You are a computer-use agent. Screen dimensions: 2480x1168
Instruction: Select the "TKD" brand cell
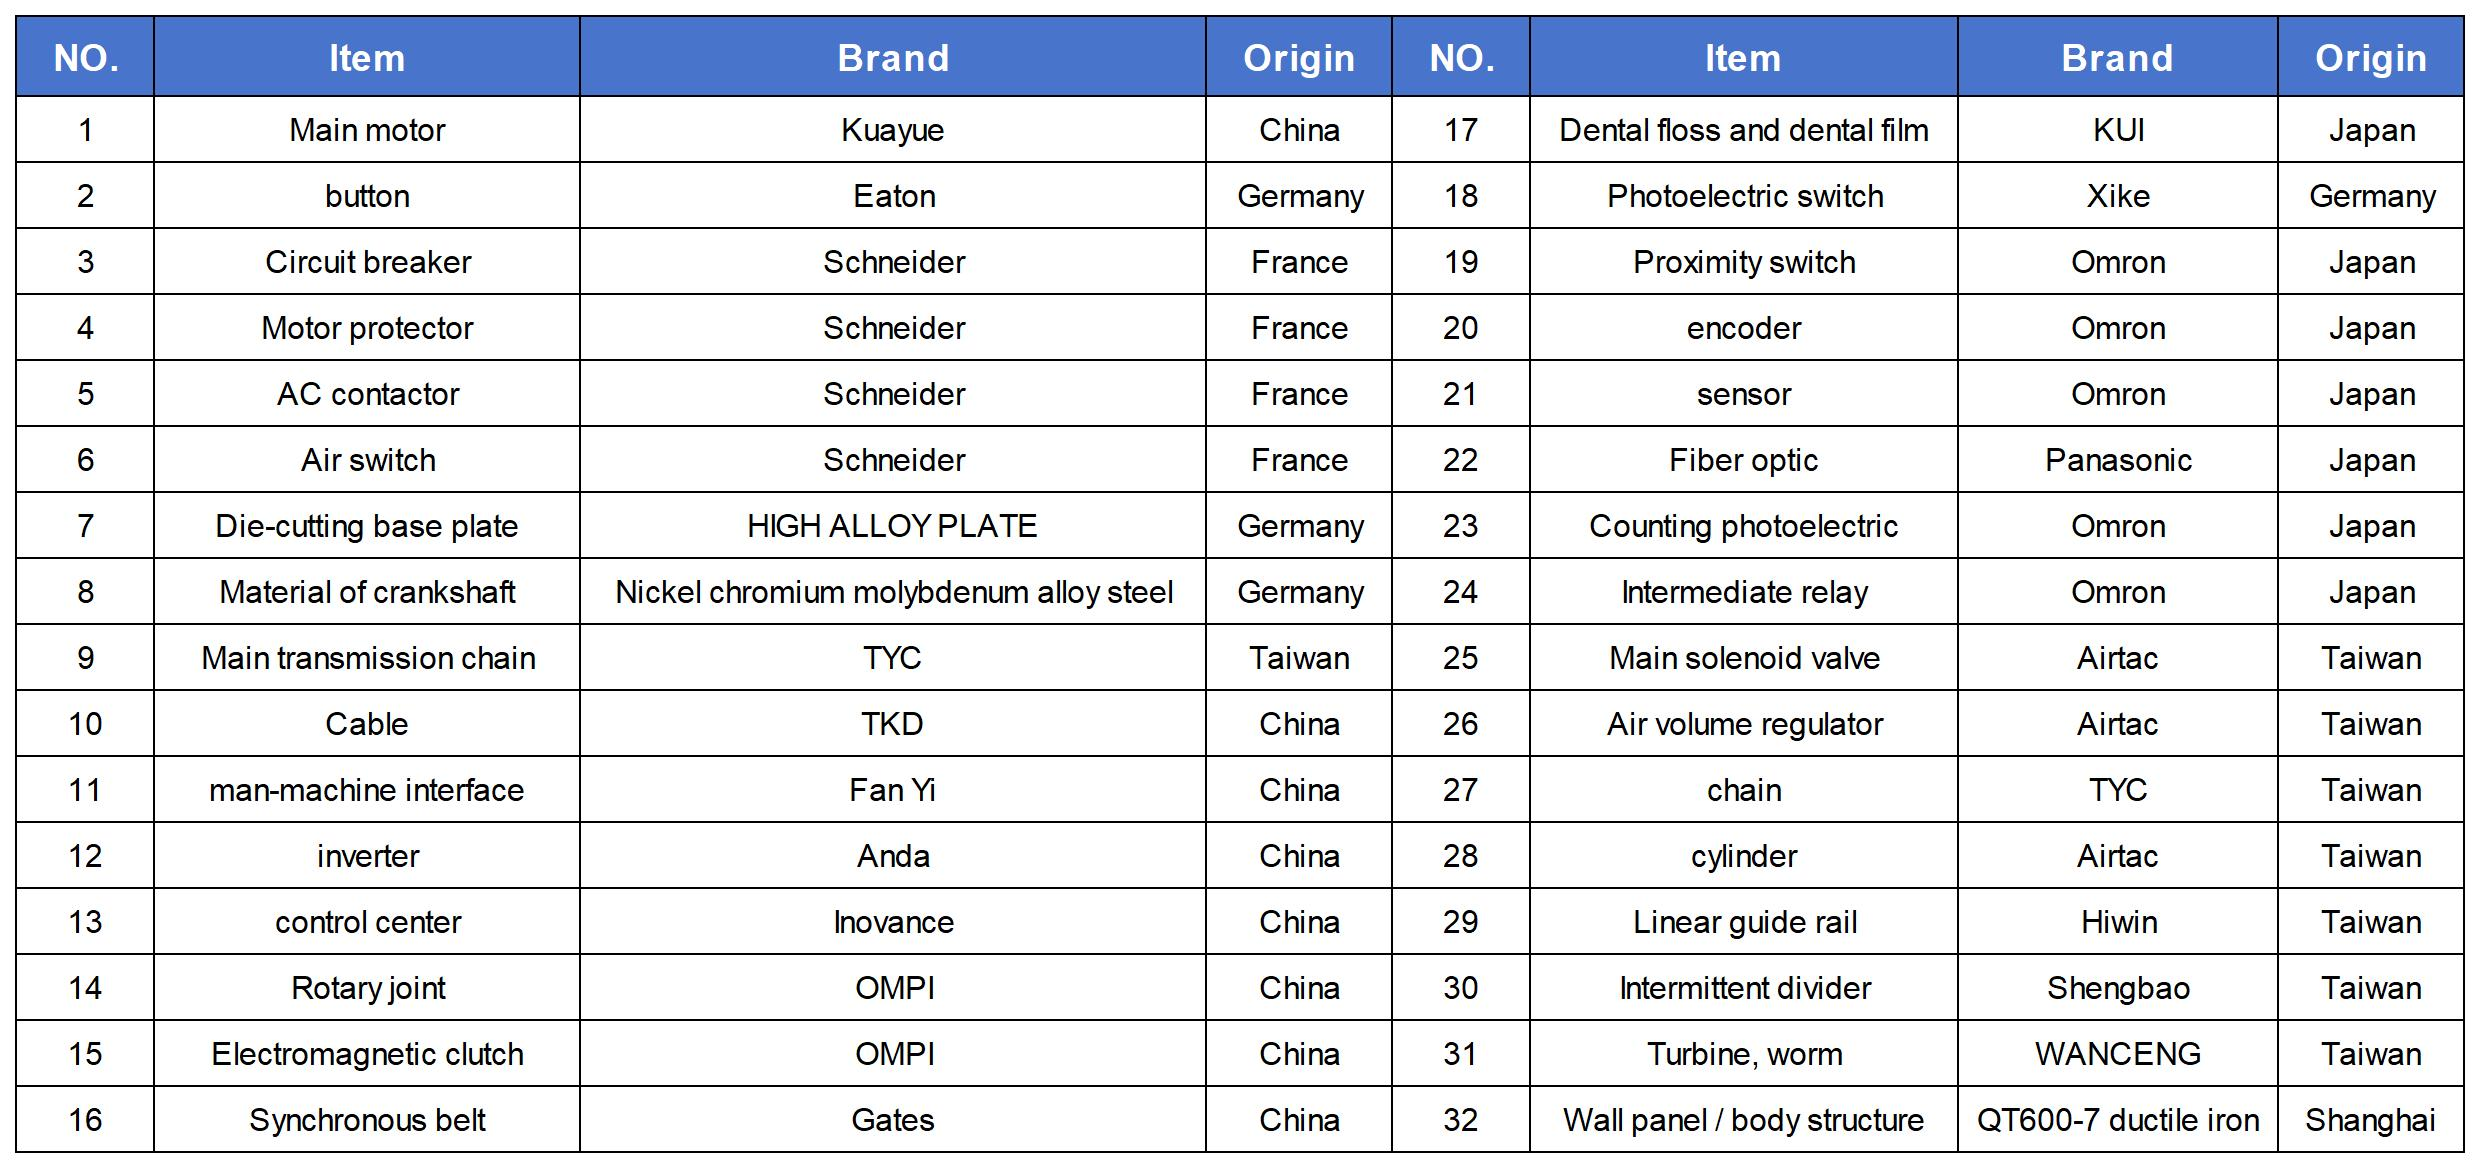[892, 724]
